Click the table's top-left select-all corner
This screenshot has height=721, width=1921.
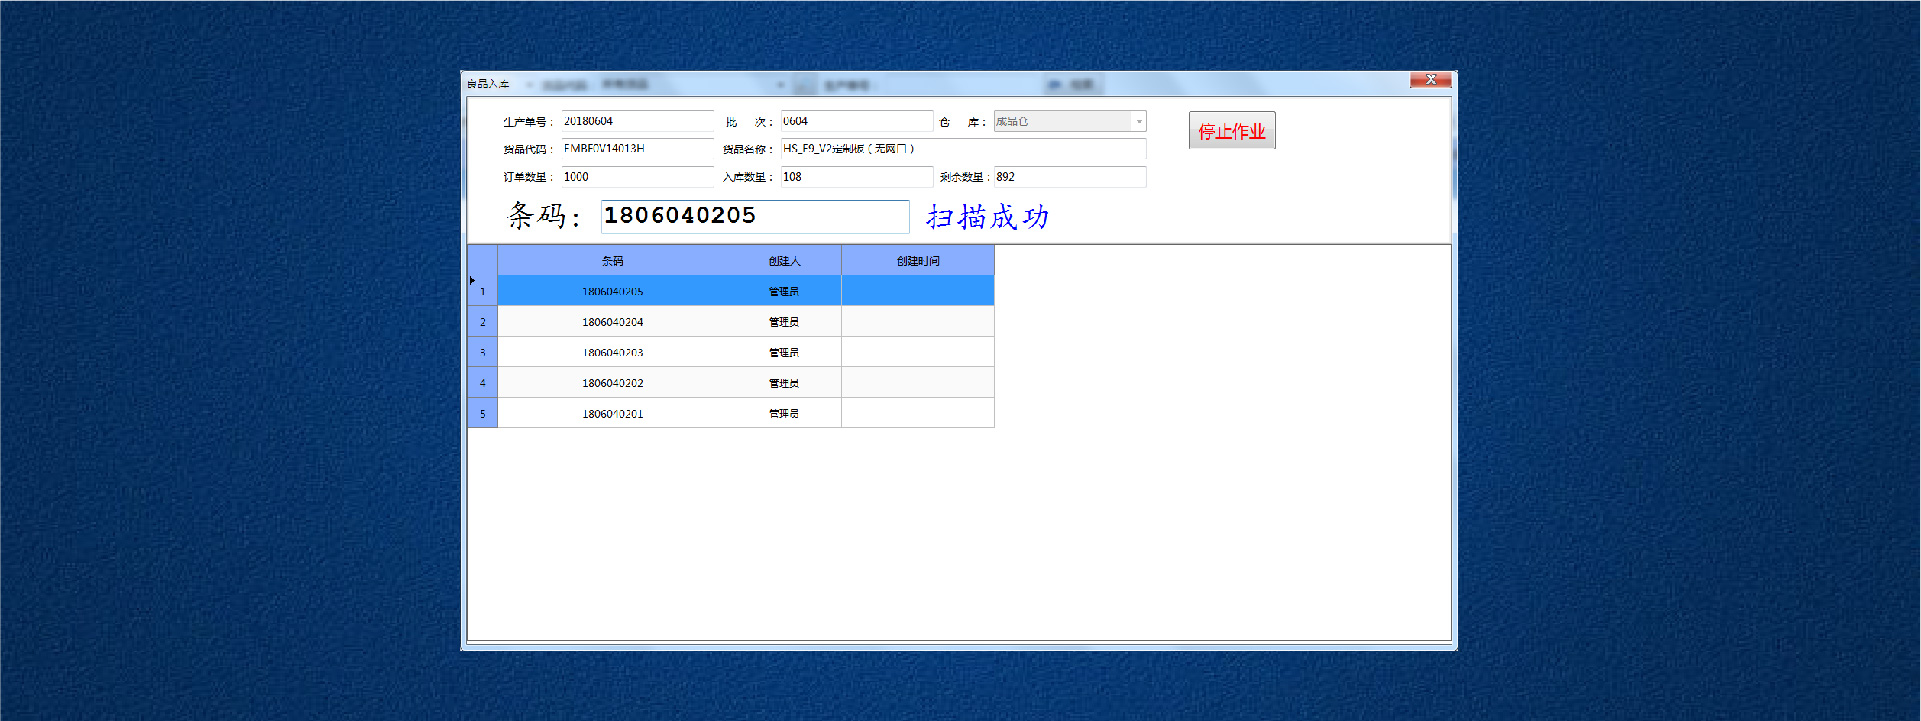click(x=482, y=260)
